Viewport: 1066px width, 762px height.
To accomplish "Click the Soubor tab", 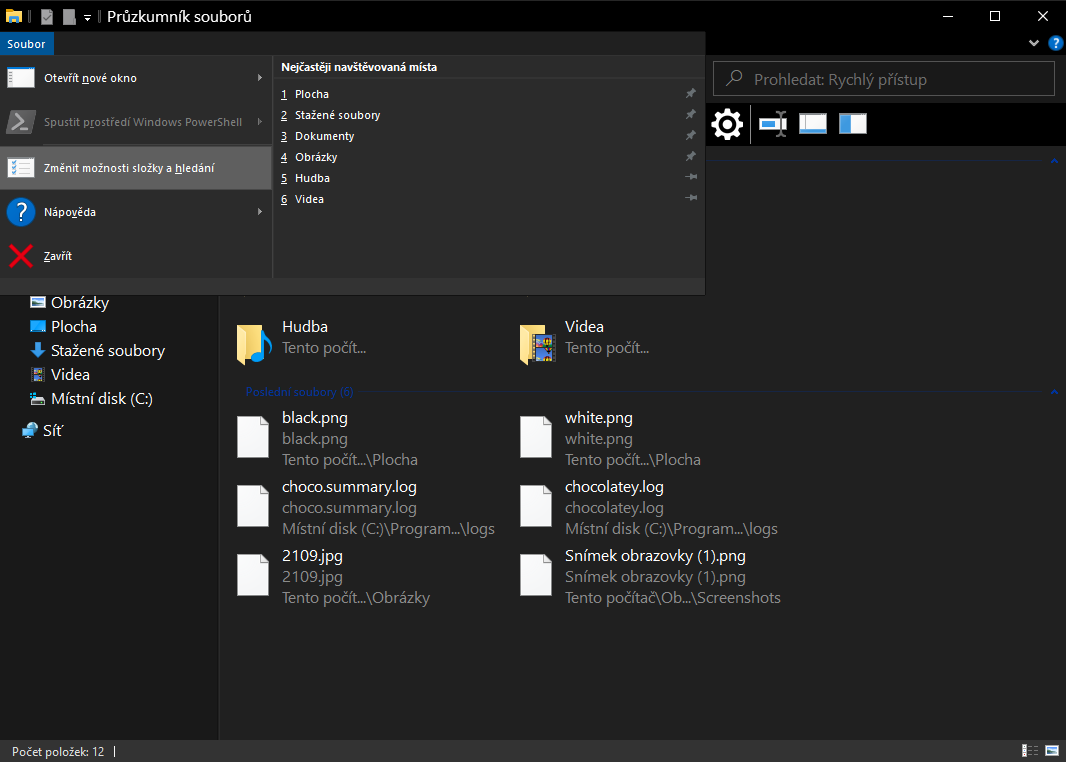I will pos(26,44).
